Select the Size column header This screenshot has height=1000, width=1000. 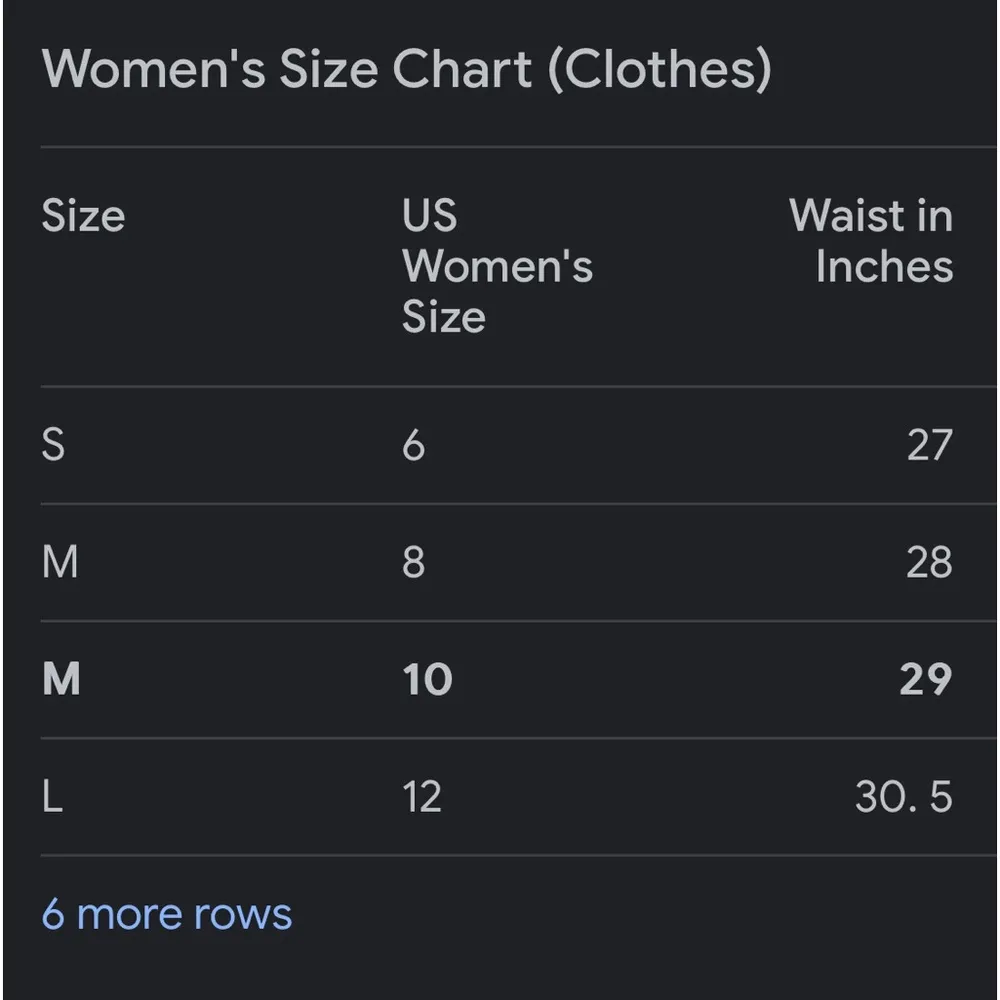pyautogui.click(x=83, y=216)
